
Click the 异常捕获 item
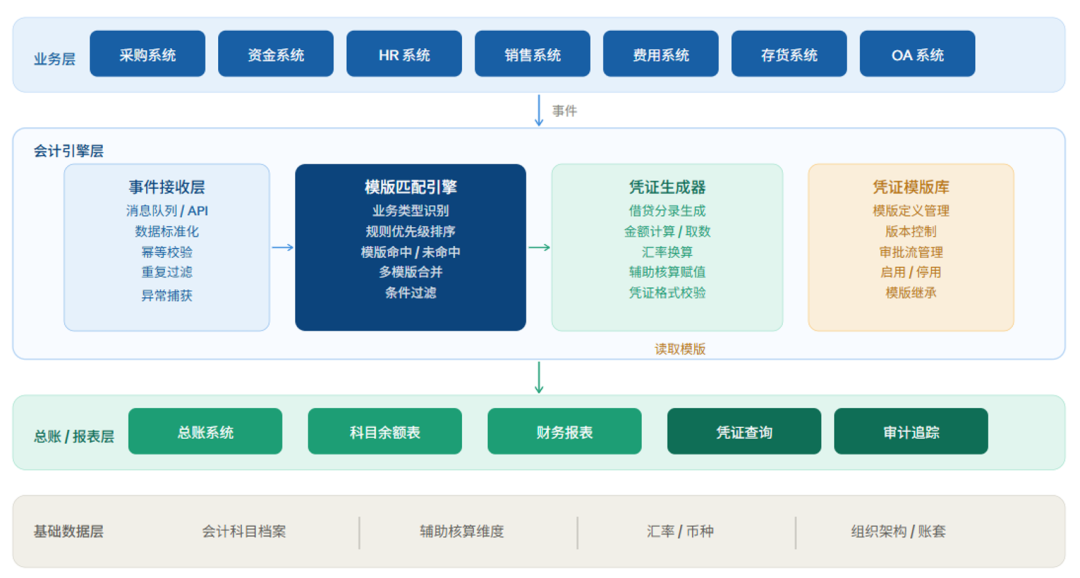pos(167,296)
